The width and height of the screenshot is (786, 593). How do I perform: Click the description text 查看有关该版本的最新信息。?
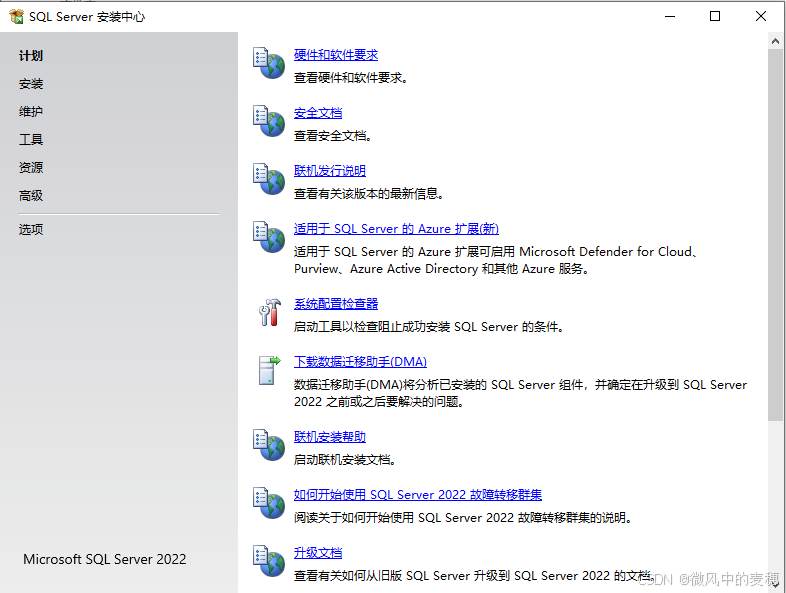click(369, 194)
